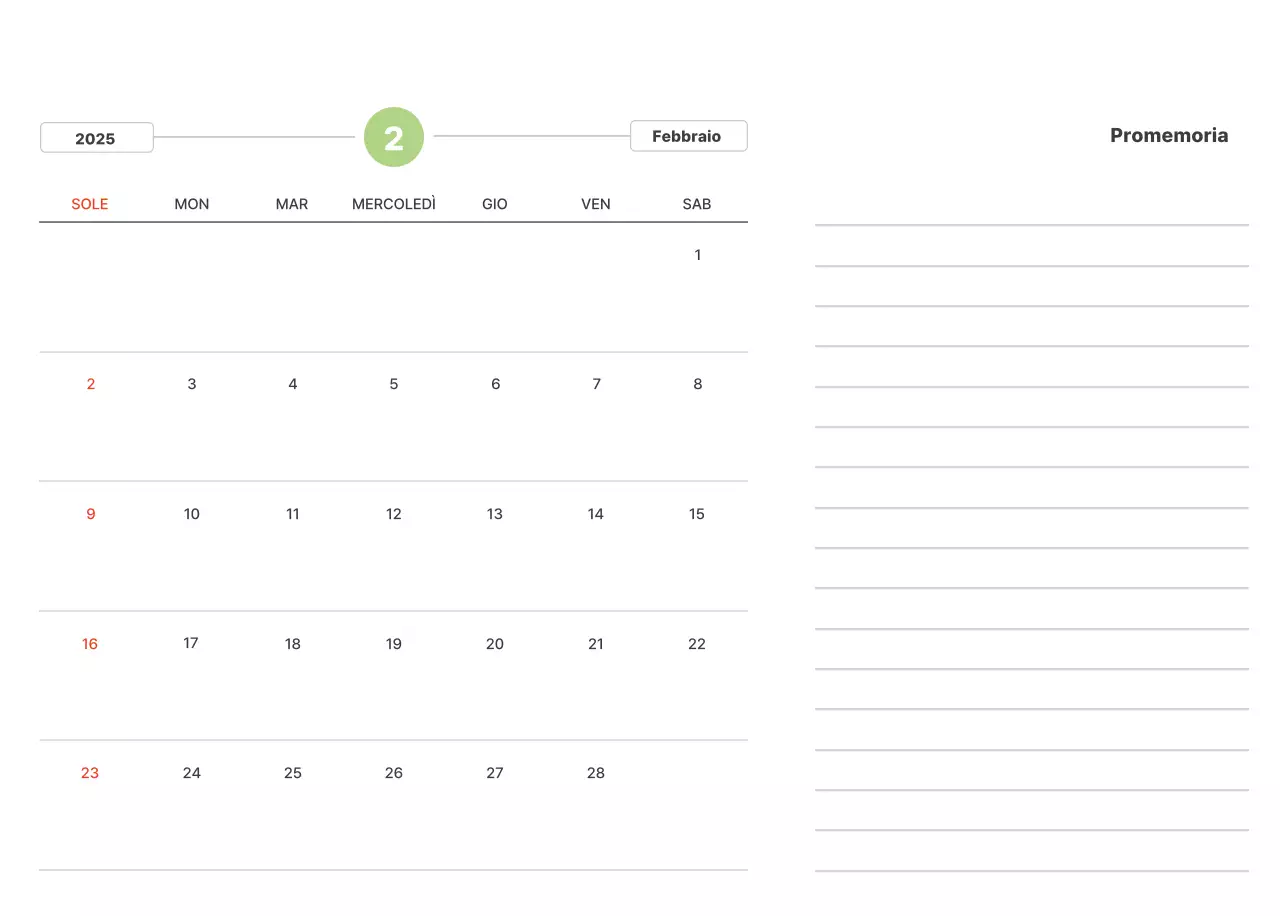
Task: Select Saturday February 1
Action: 697,255
